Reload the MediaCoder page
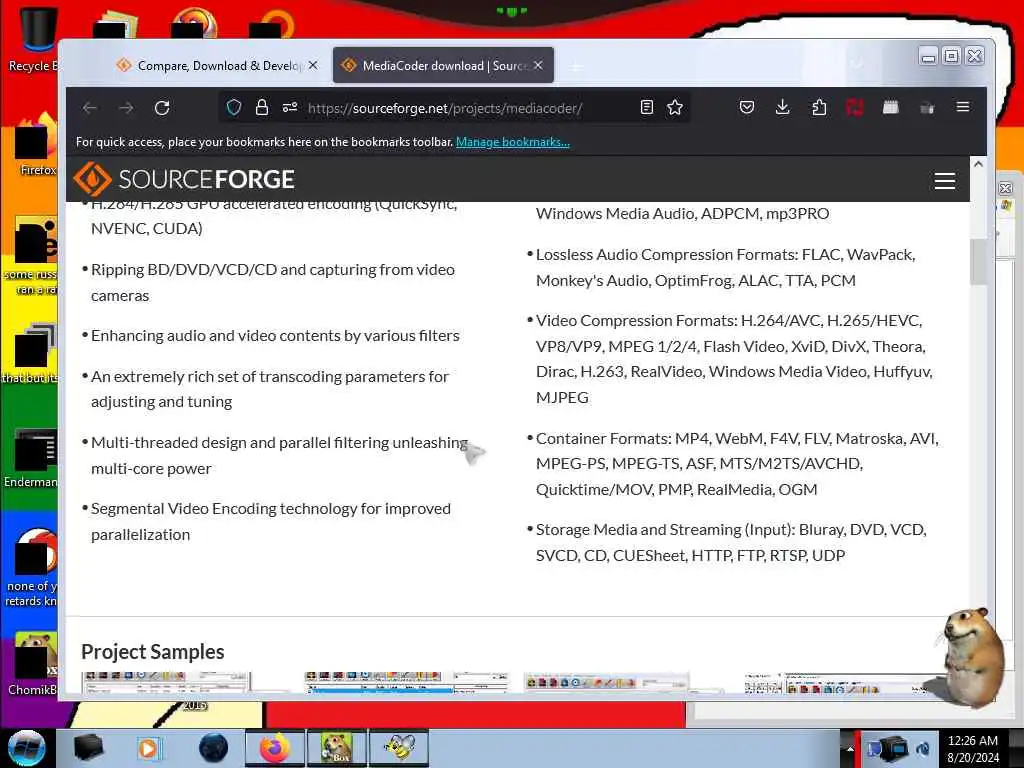1024x768 pixels. pyautogui.click(x=162, y=108)
